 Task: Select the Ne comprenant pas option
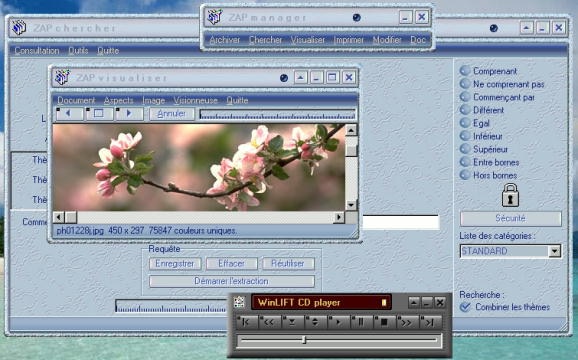tap(465, 84)
